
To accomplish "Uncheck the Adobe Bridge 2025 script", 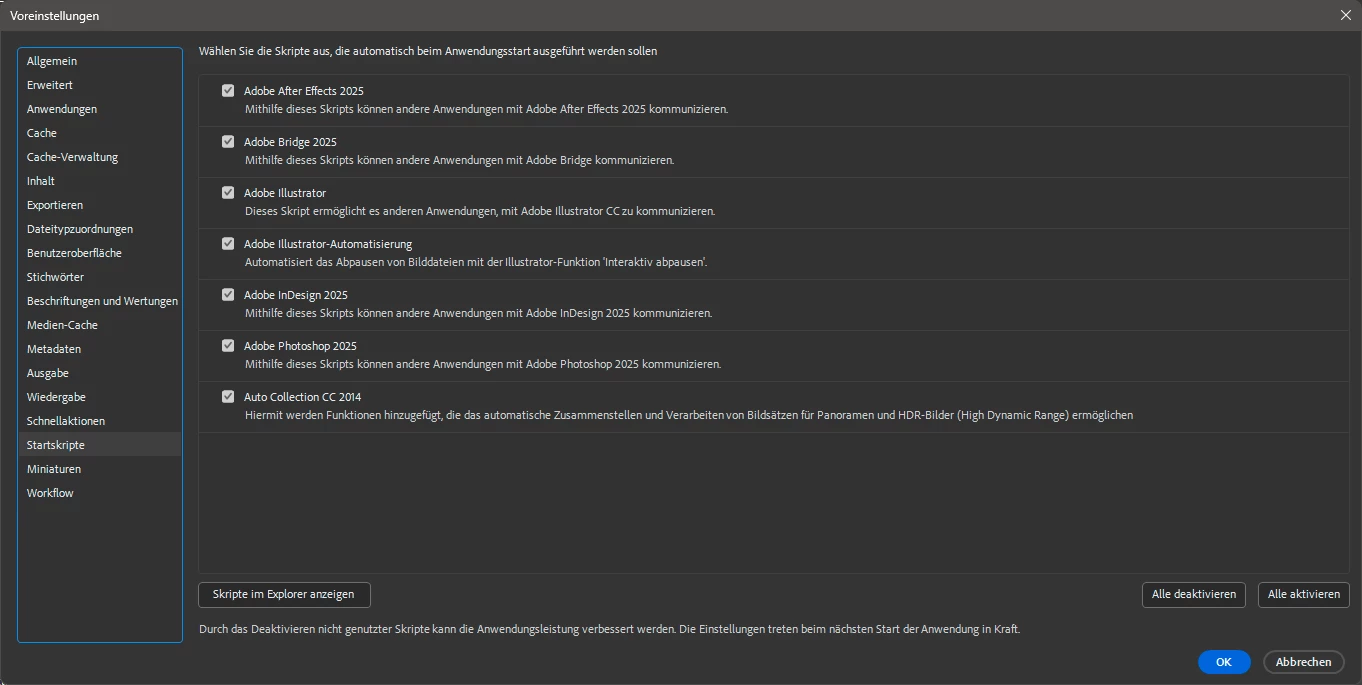I will point(228,141).
